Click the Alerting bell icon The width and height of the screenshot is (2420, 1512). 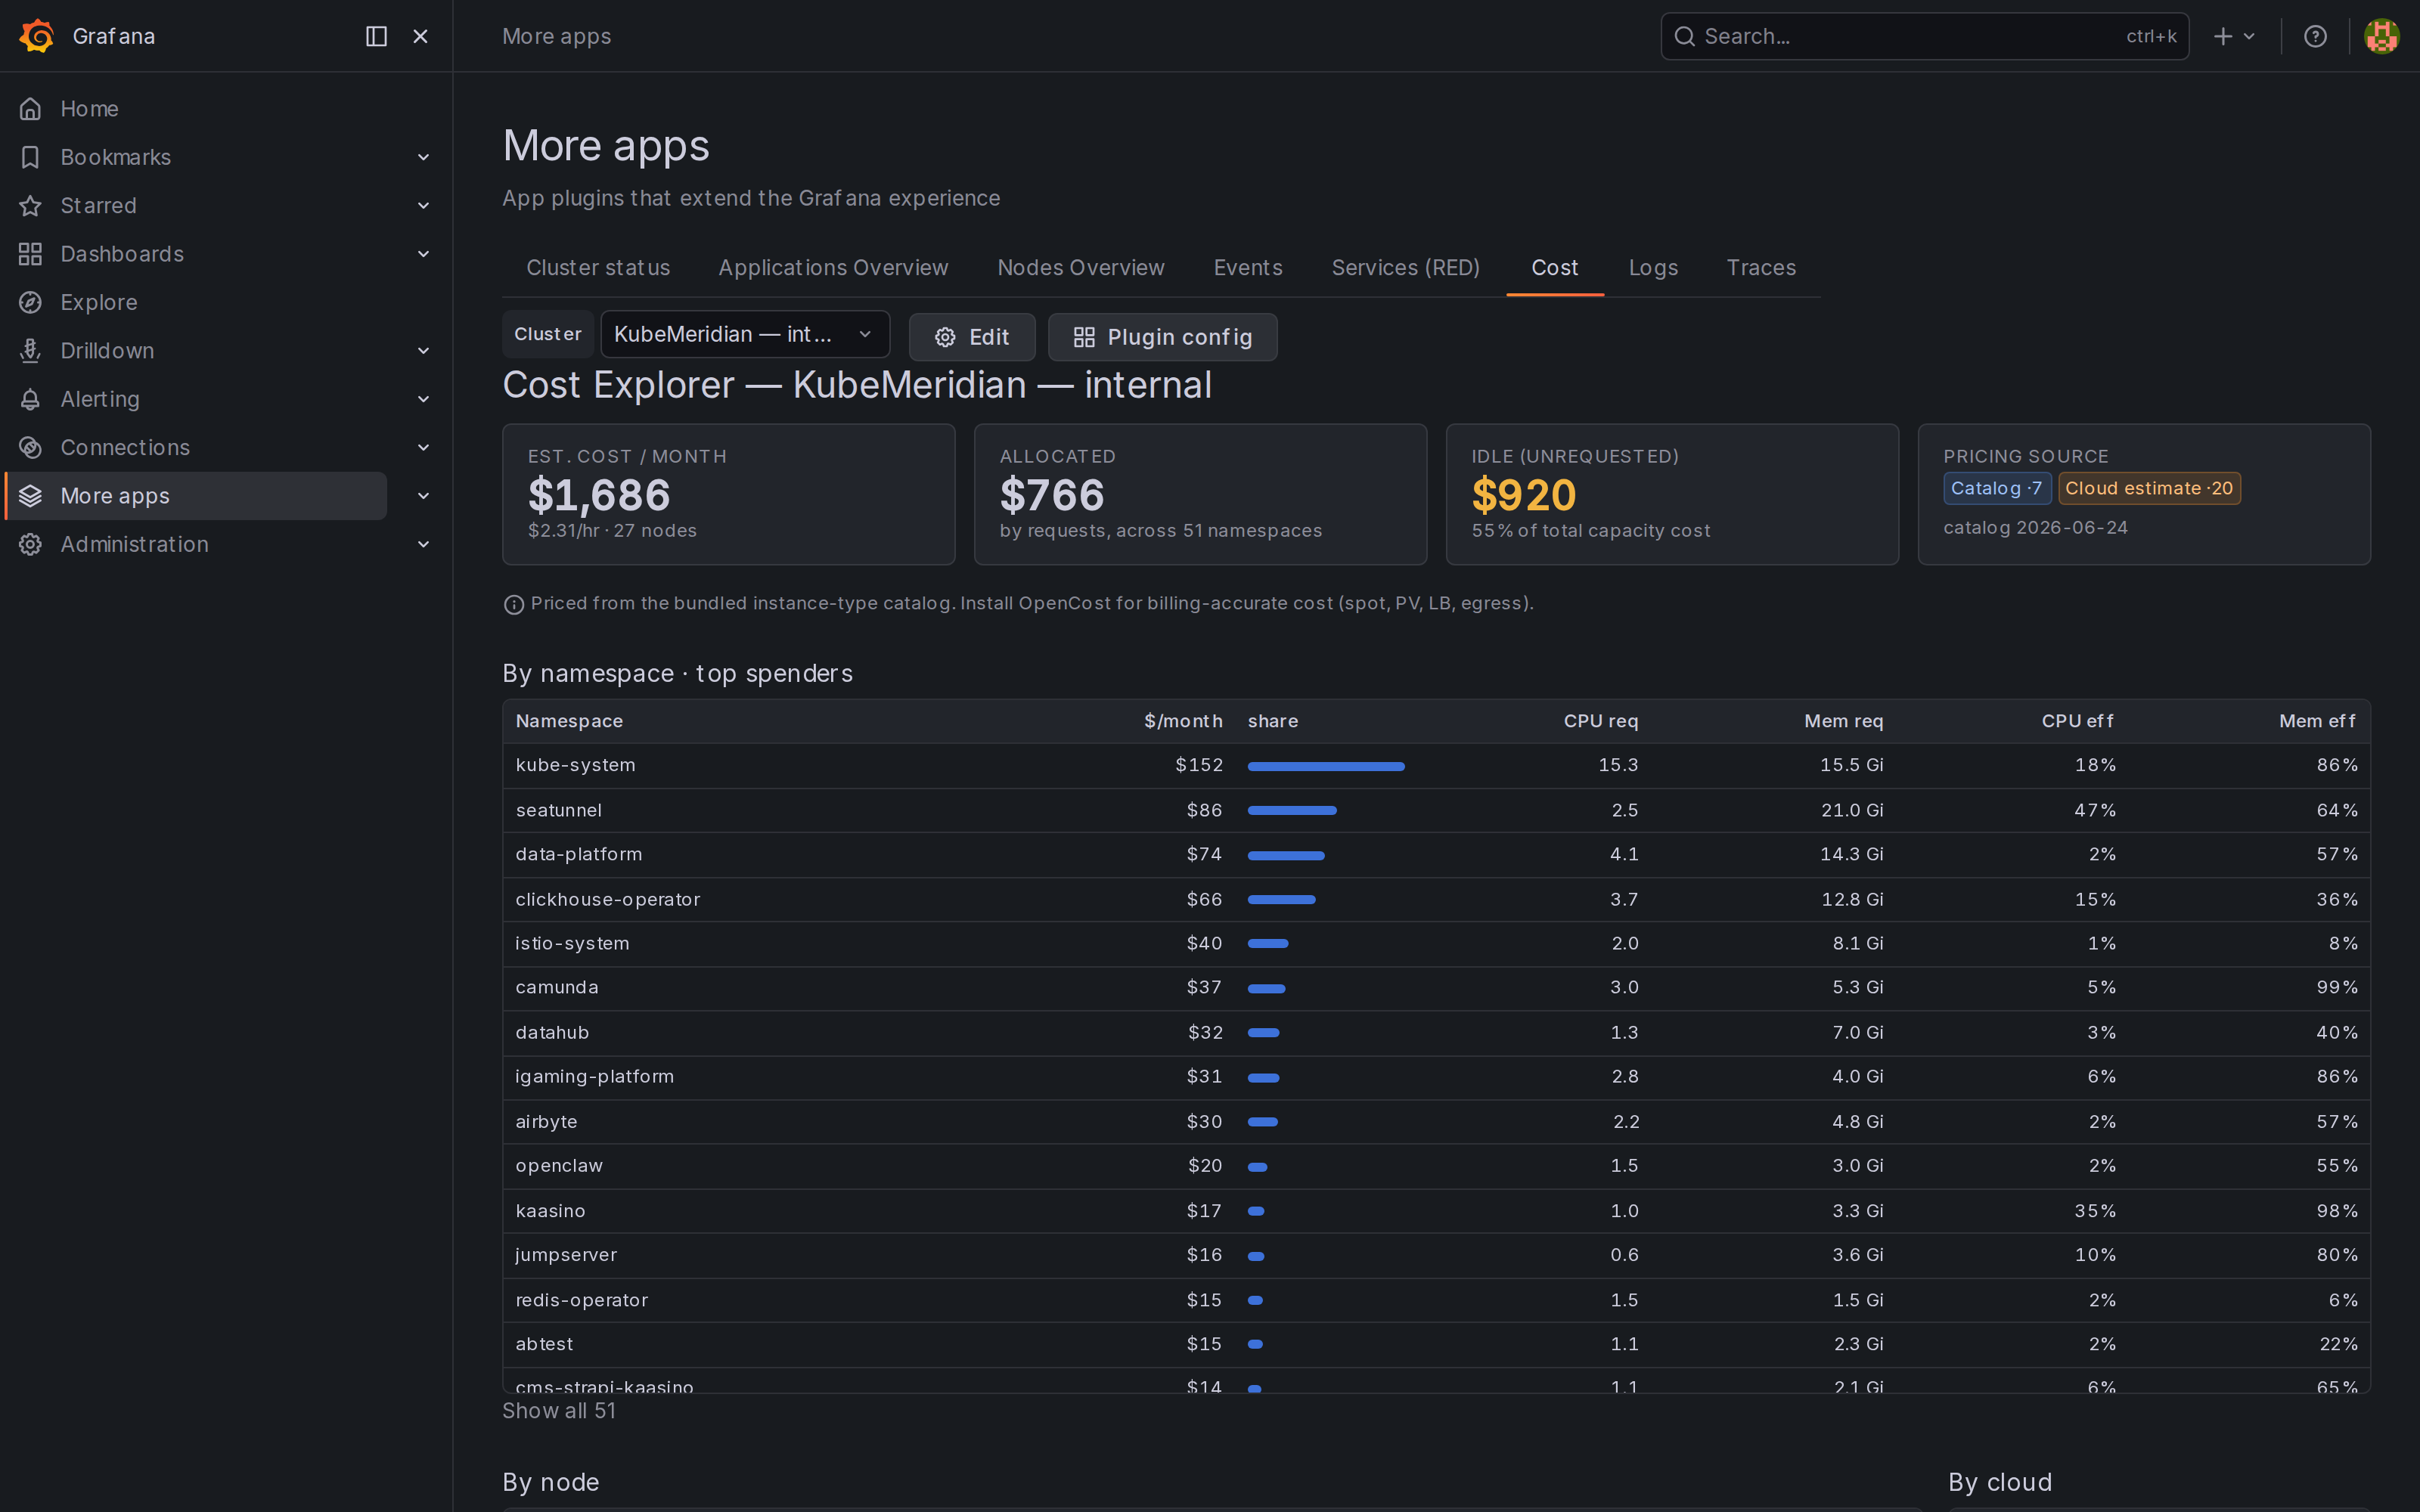31,399
